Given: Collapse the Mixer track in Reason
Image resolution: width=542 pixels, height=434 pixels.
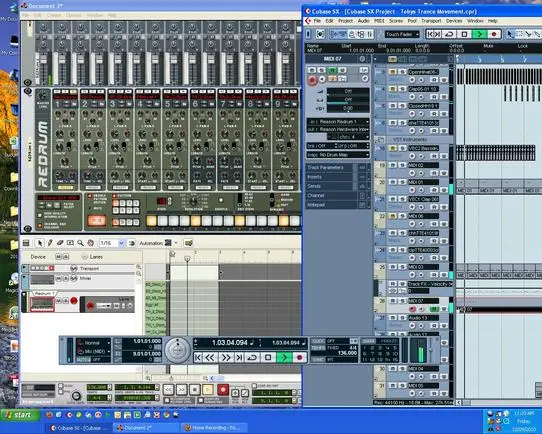Looking at the screenshot, I should (25, 277).
